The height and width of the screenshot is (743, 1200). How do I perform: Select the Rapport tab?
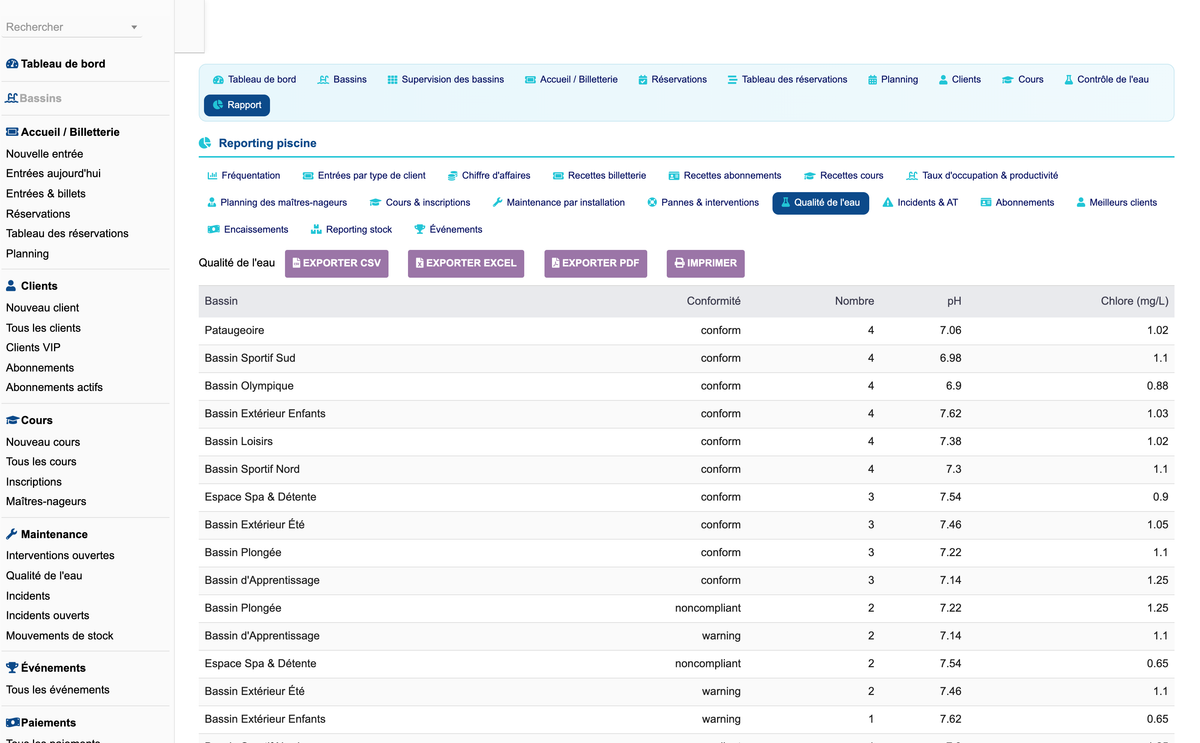click(x=237, y=105)
